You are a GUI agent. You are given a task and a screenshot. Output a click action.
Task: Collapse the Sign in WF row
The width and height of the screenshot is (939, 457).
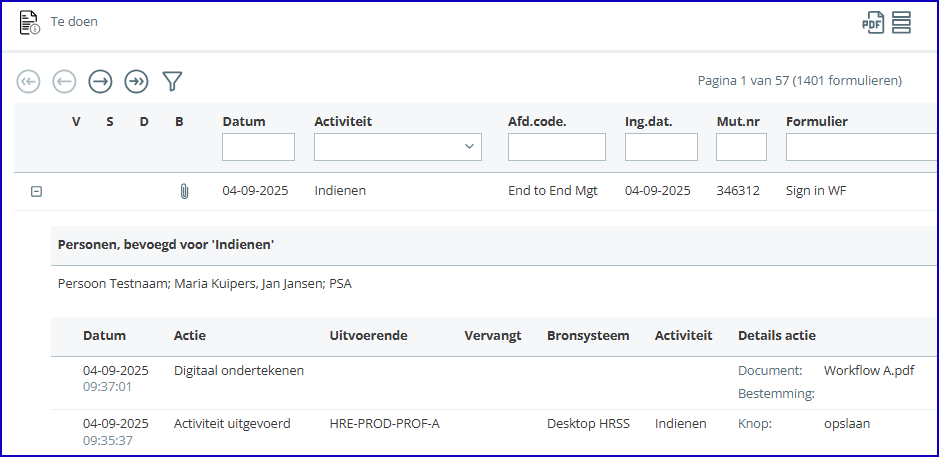(37, 192)
